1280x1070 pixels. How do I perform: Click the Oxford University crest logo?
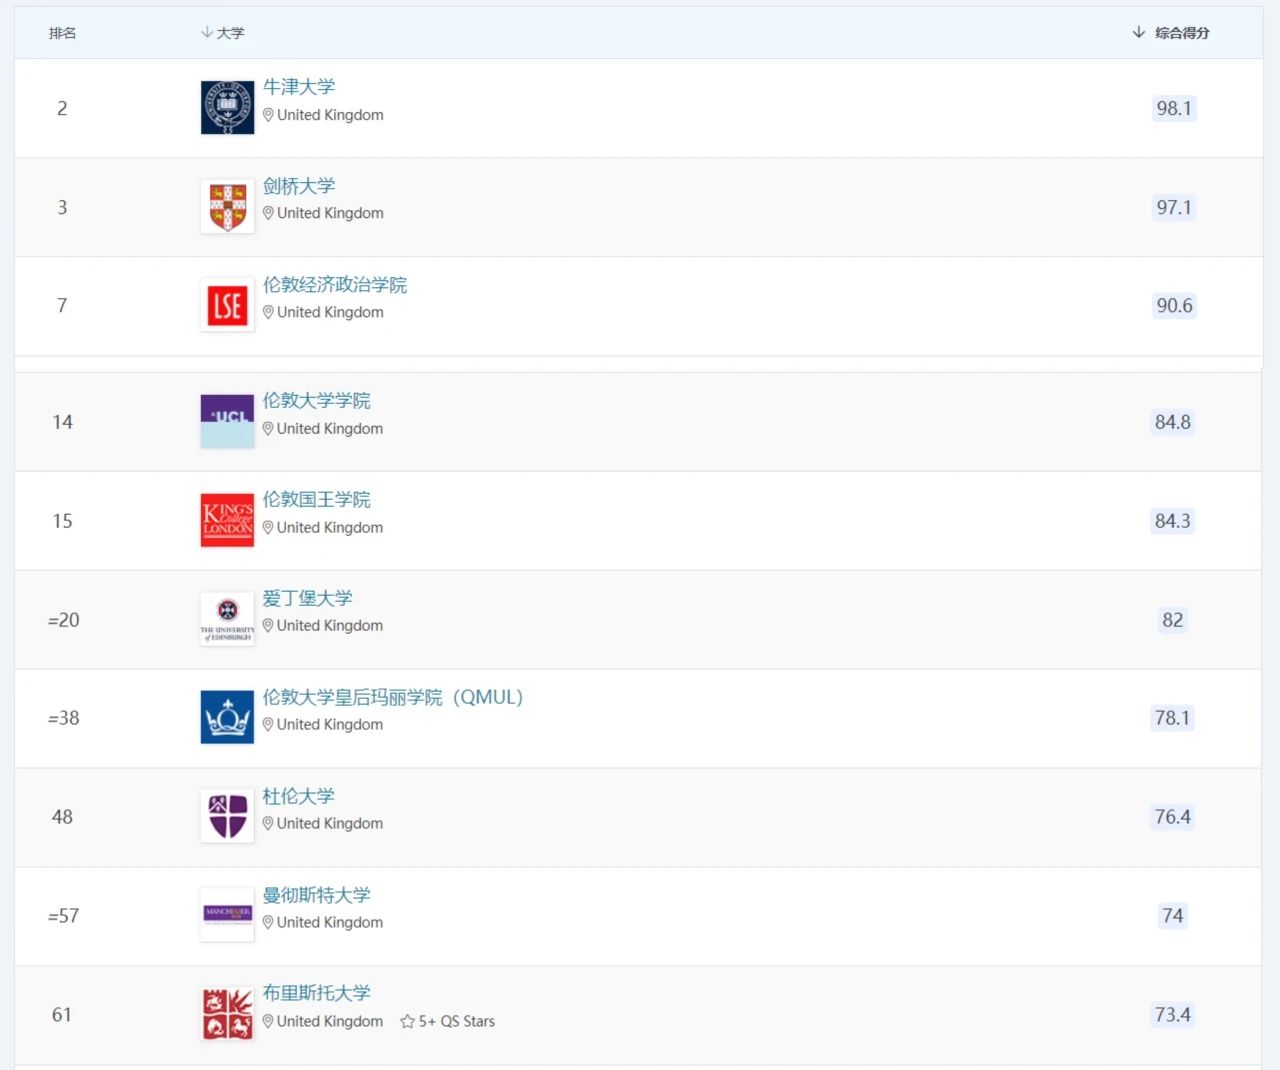pos(227,108)
